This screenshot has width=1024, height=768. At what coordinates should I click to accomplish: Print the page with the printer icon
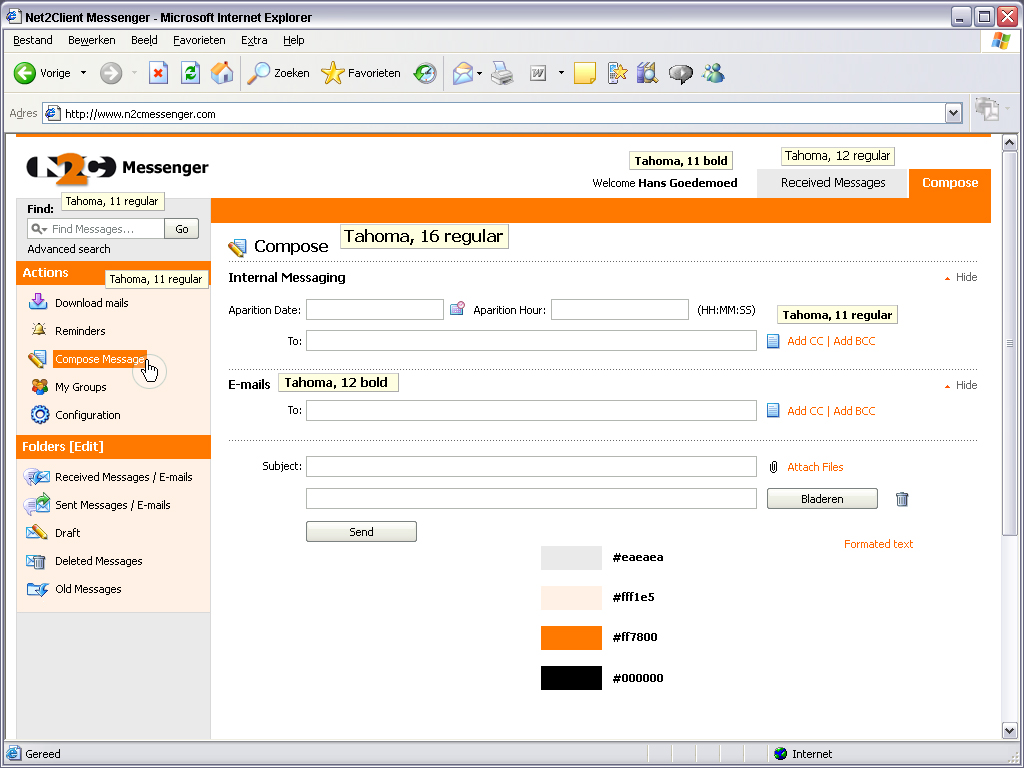(502, 73)
